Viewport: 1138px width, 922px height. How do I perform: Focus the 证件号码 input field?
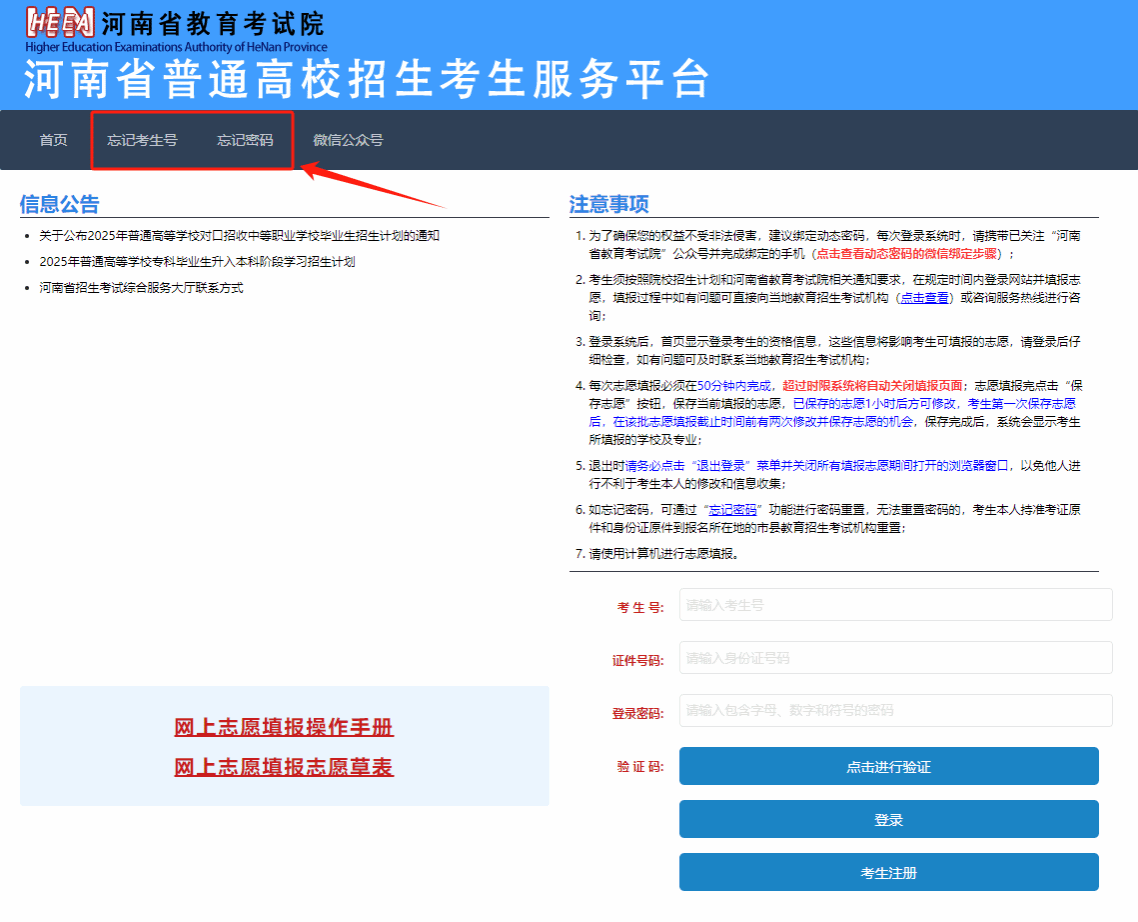[895, 658]
